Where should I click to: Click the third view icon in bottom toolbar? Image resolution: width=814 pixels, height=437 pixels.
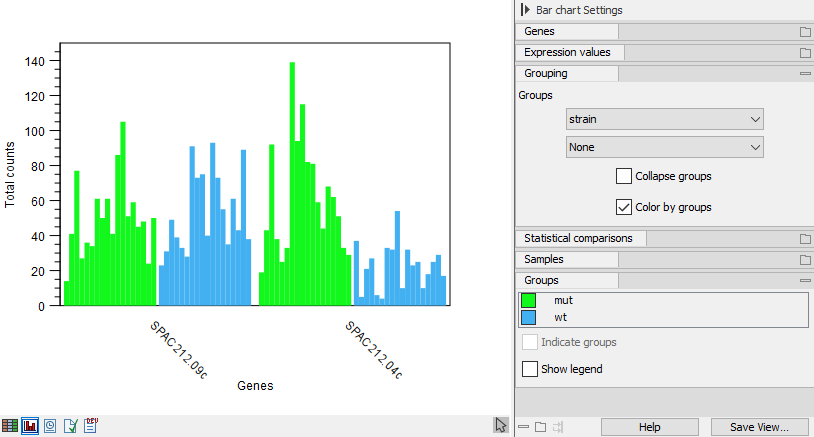pos(50,426)
